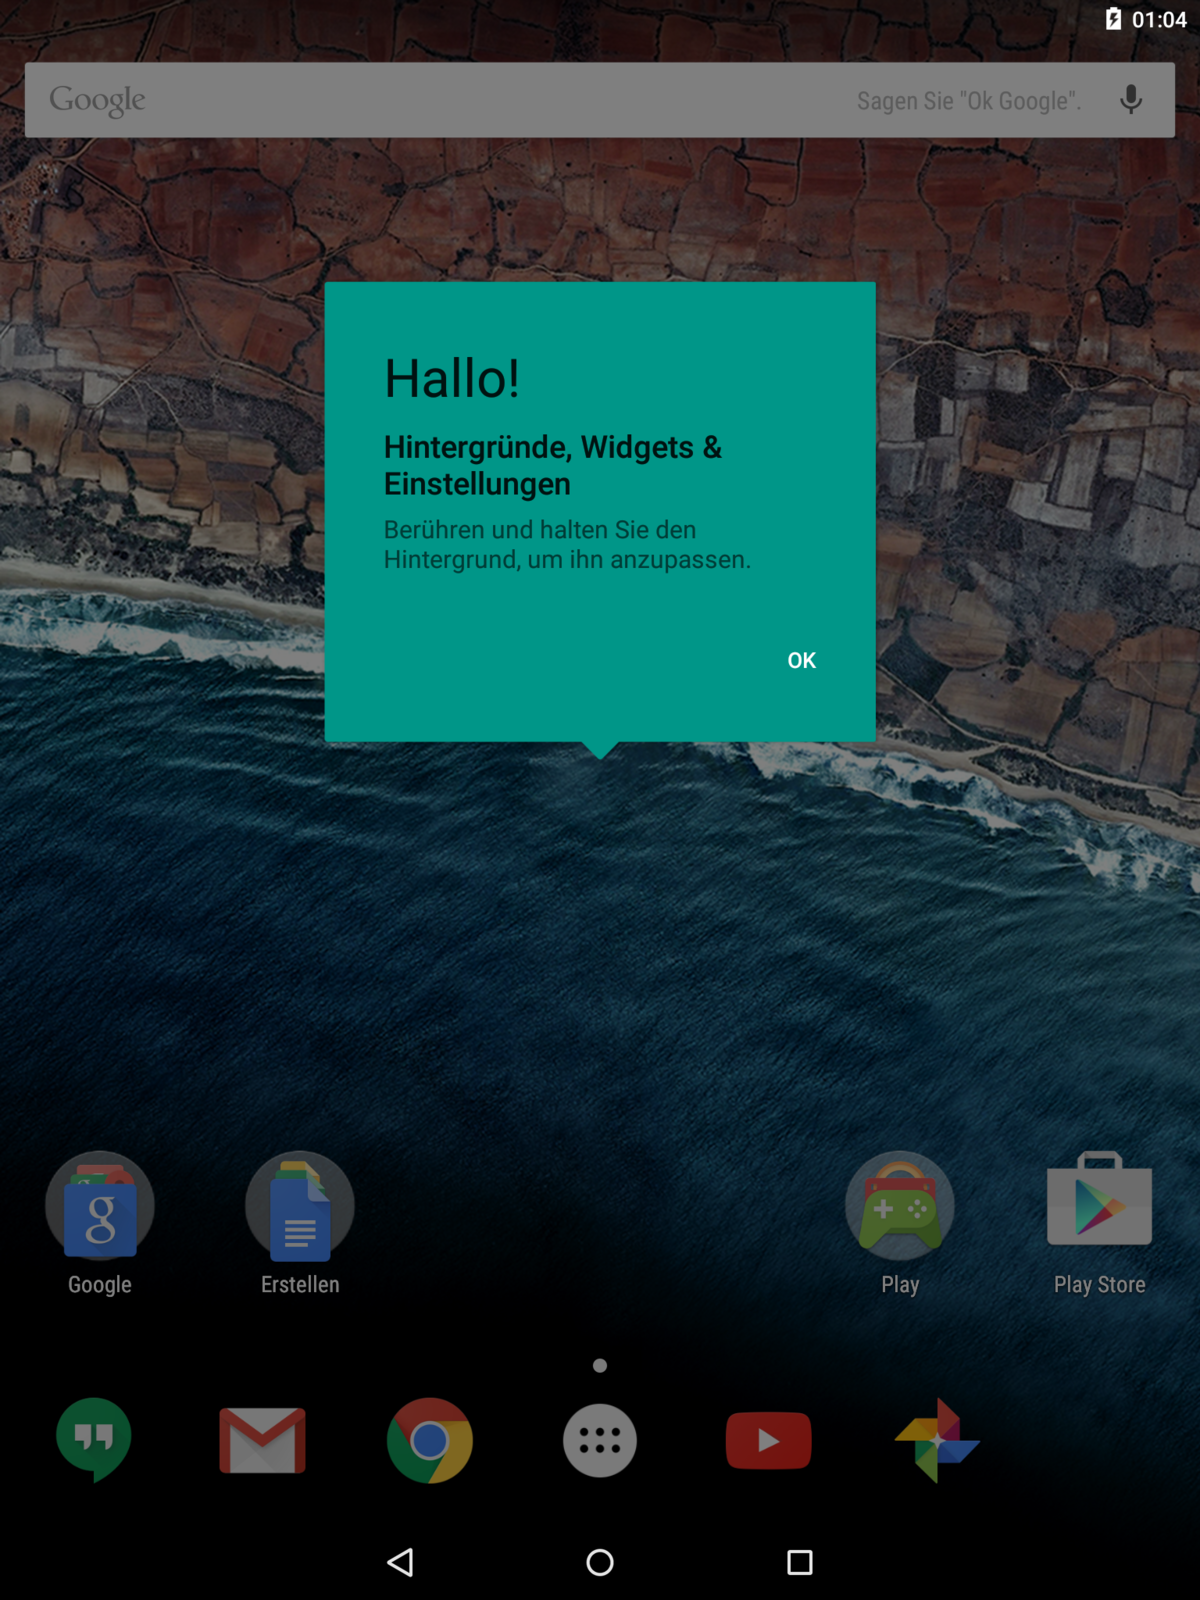Tap the Google logo in the search bar
This screenshot has height=1600, width=1200.
point(98,100)
